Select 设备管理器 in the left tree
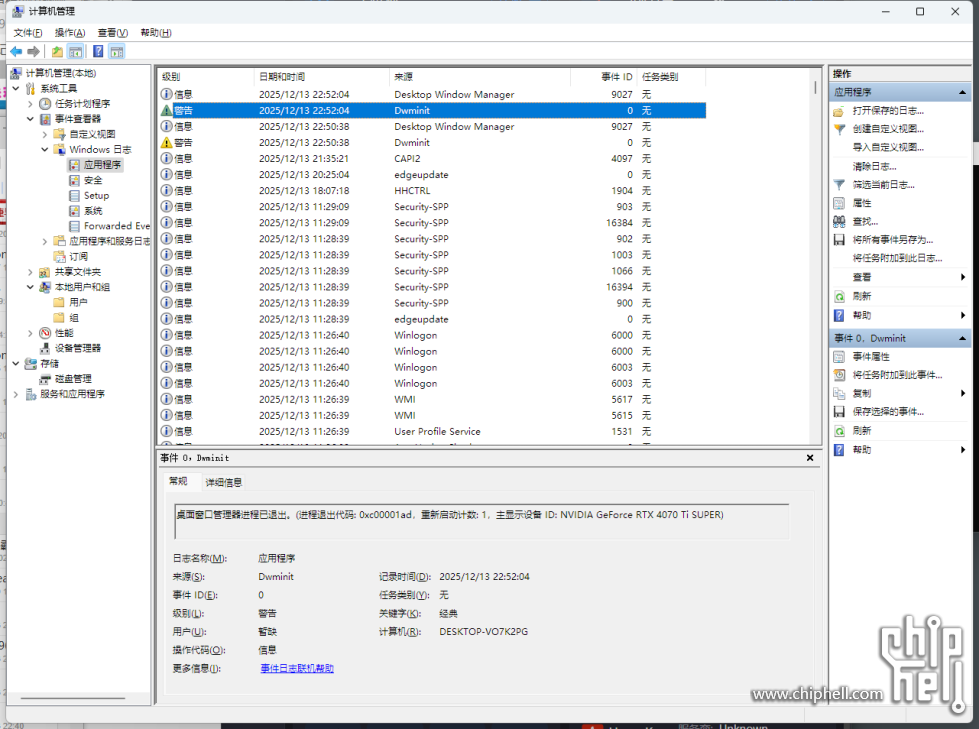Viewport: 979px width, 729px height. (77, 348)
